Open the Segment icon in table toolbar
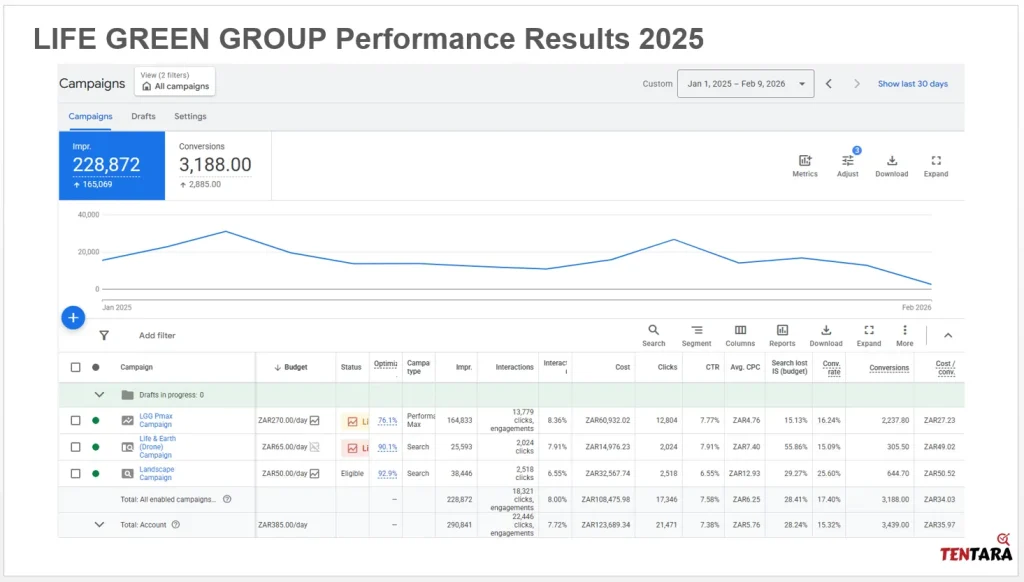Screen dimensions: 1024x582 coord(696,331)
